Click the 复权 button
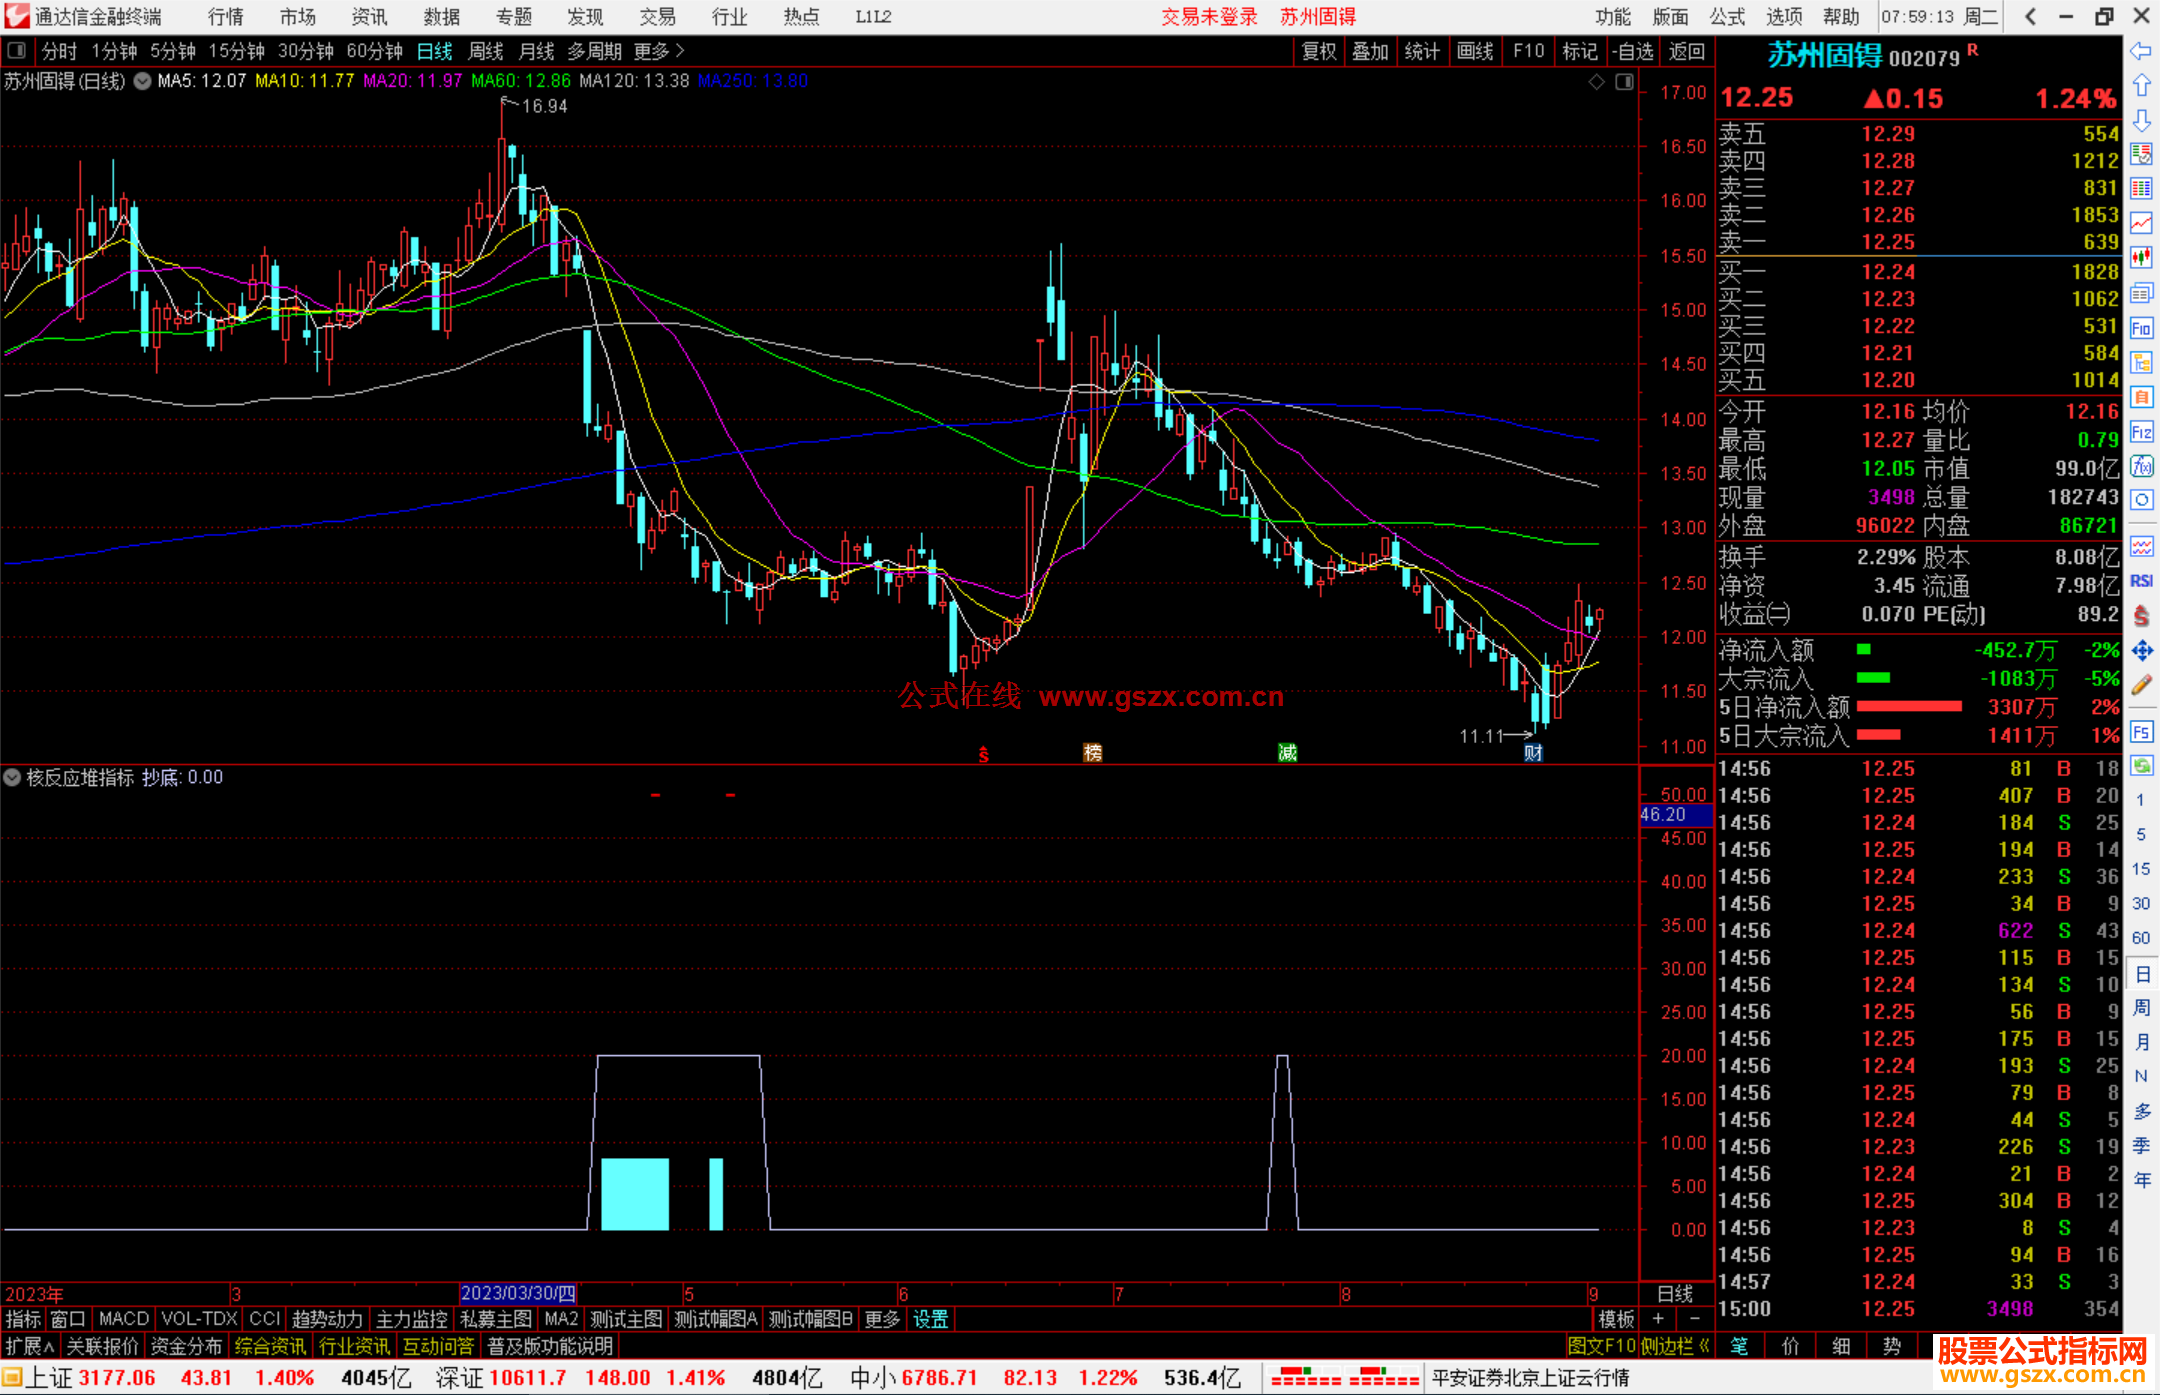 1318,51
